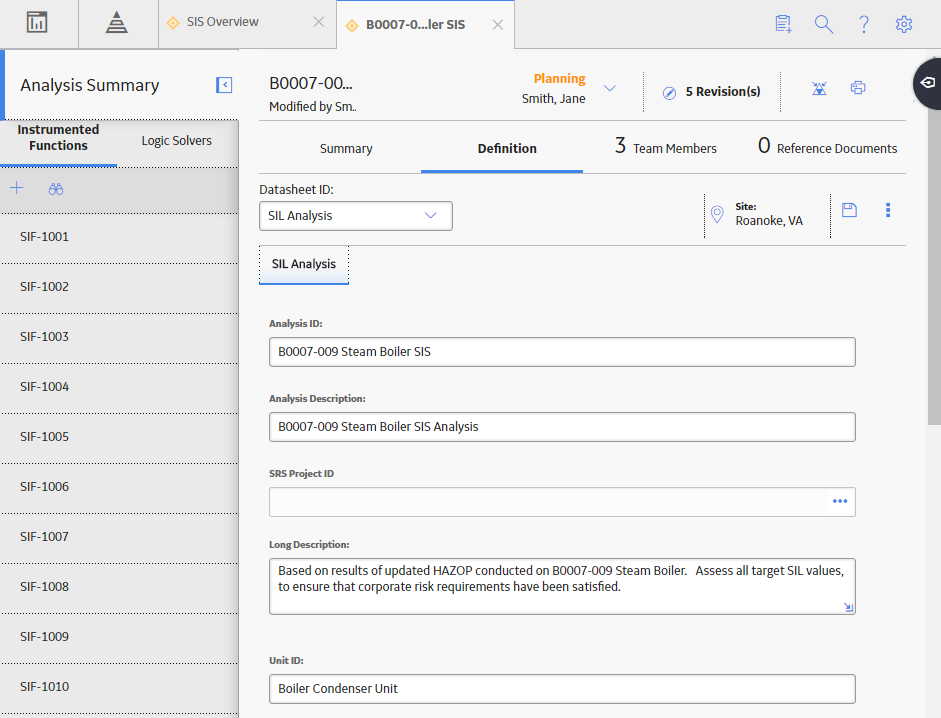This screenshot has height=718, width=941.
Task: Expand the Planning state dropdown chevron
Action: click(610, 88)
